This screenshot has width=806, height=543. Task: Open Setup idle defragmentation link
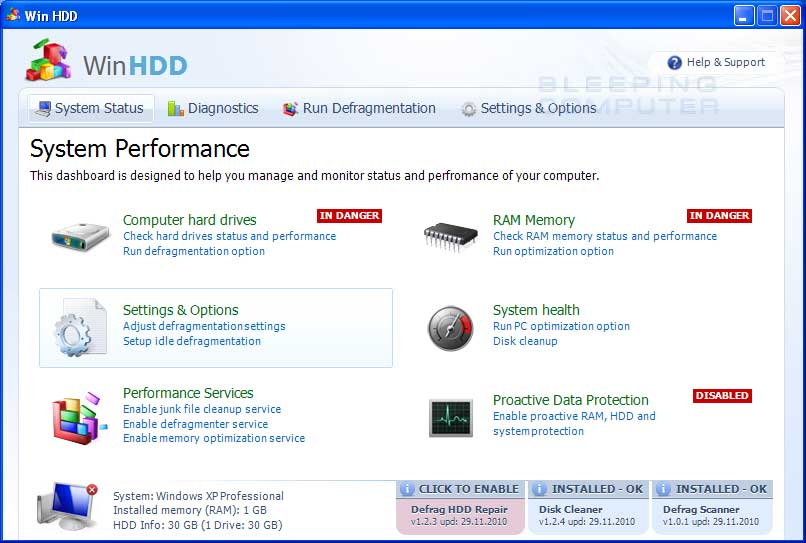191,341
